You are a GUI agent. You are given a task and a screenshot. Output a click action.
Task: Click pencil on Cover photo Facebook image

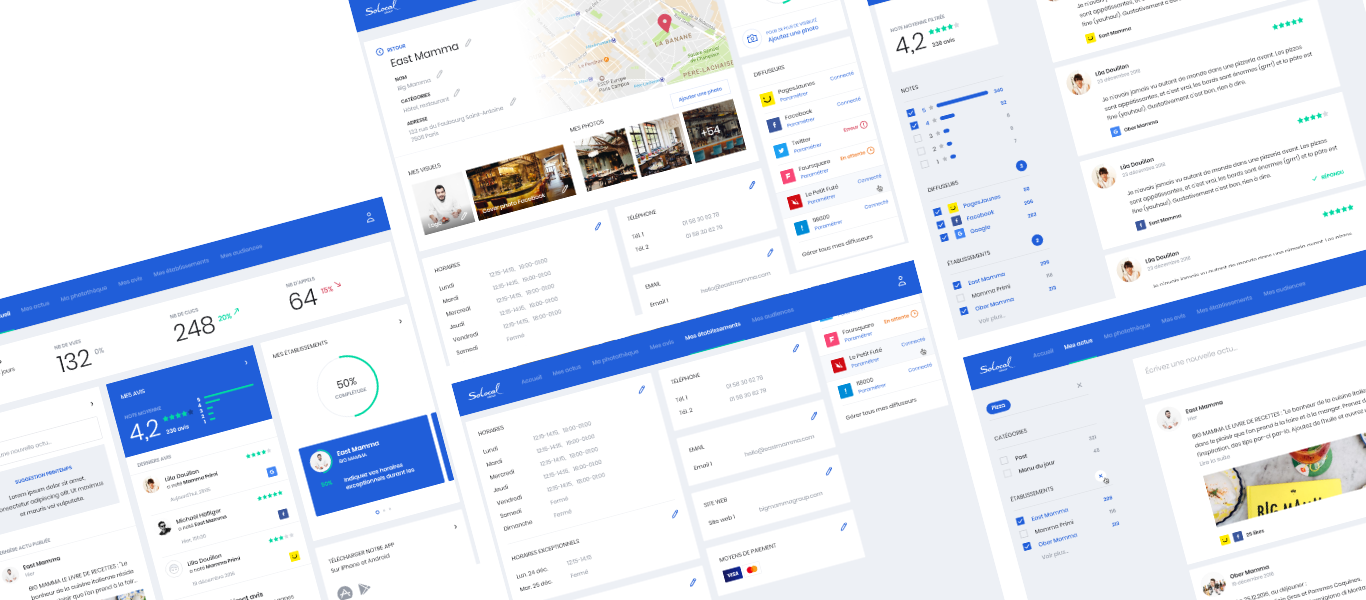click(x=565, y=188)
